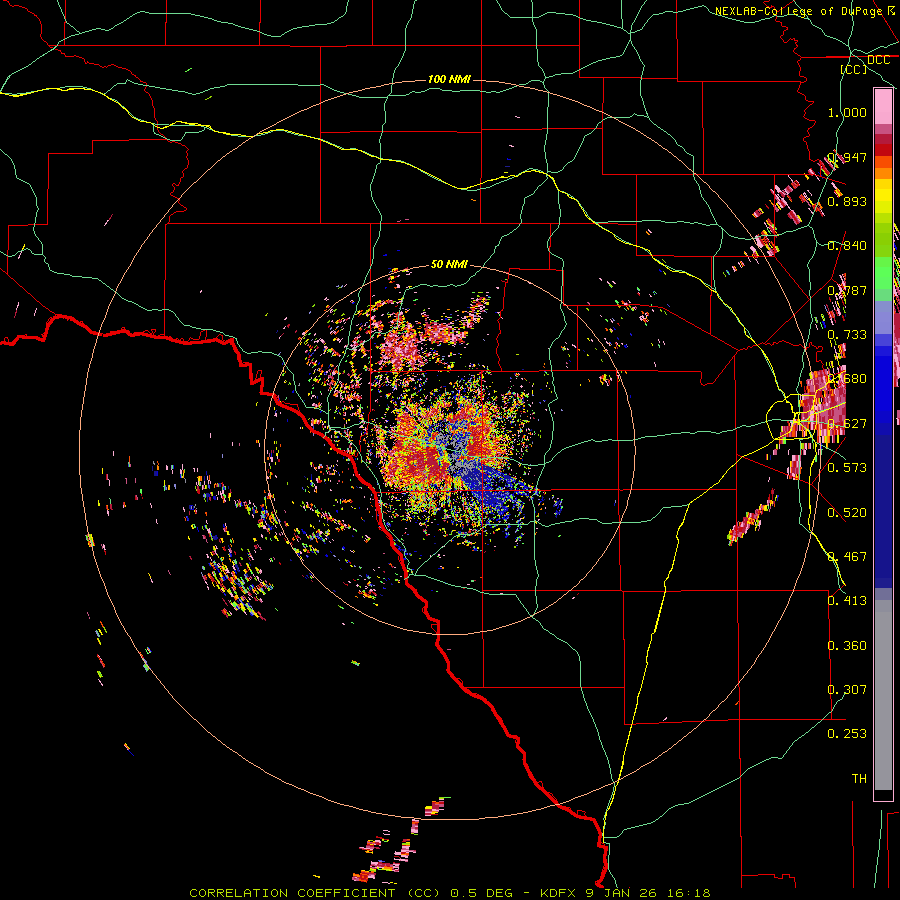Click the 0.840 scale value
The image size is (900, 900).
click(x=847, y=245)
